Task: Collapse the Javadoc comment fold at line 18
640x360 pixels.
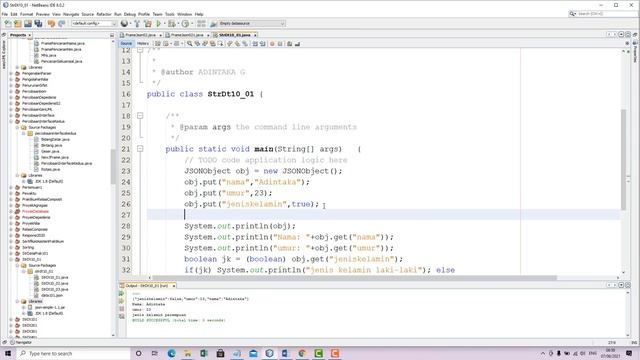Action: (x=140, y=116)
